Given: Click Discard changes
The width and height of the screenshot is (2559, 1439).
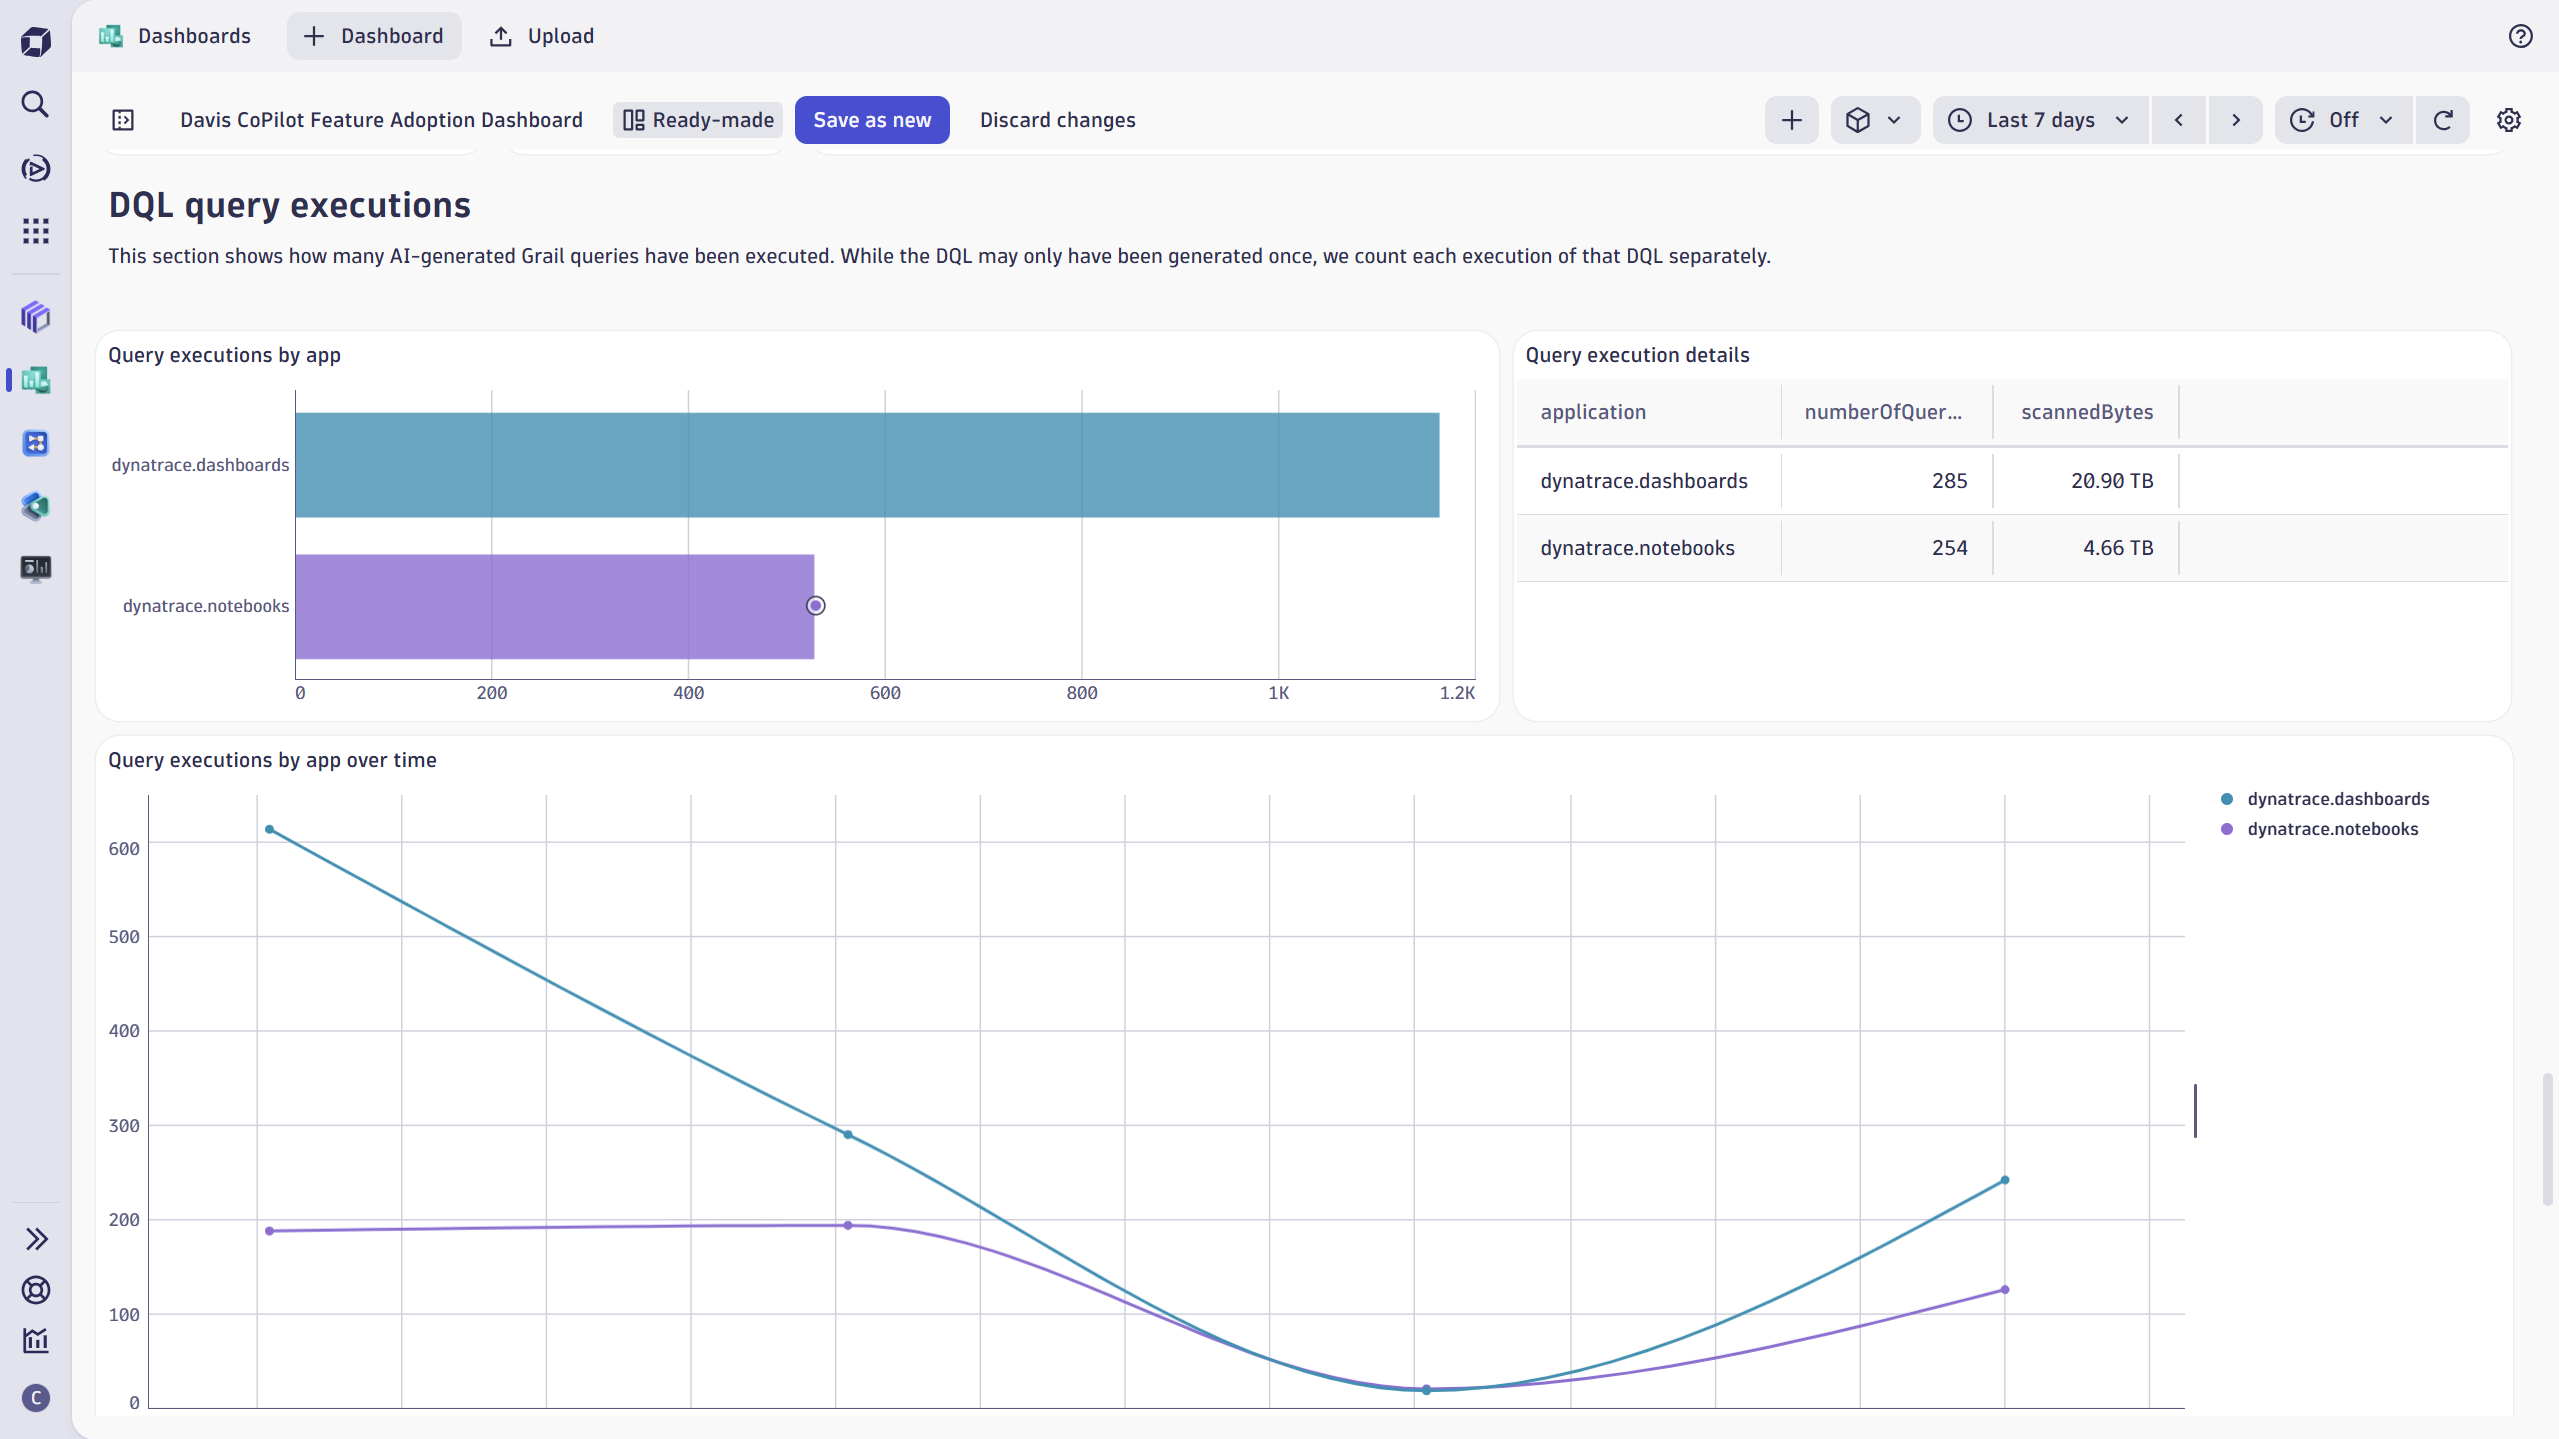Looking at the screenshot, I should pos(1057,119).
